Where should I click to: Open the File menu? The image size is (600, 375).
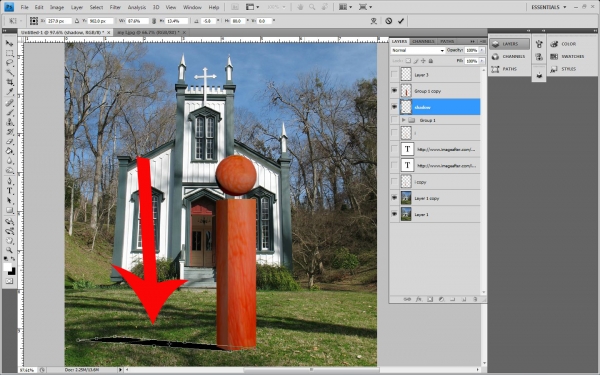(24, 7)
